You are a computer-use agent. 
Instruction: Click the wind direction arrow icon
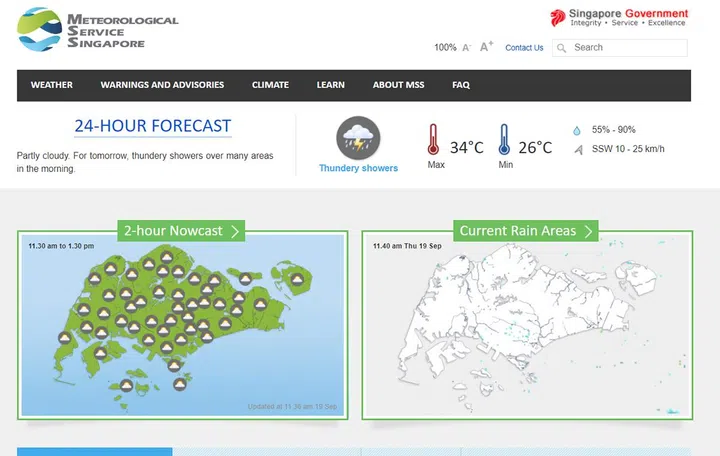pos(579,149)
